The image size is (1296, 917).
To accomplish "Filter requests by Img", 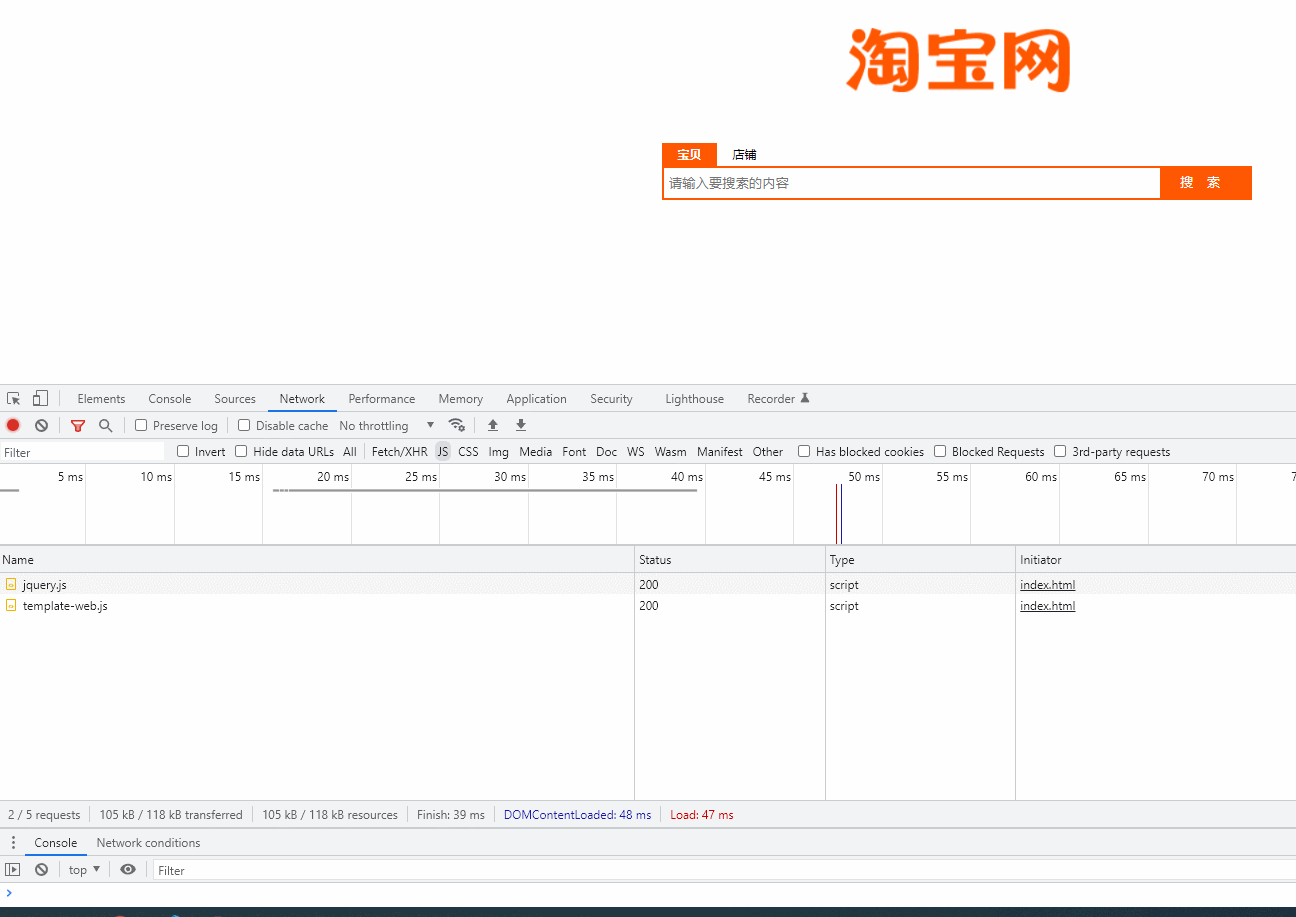I will (x=498, y=452).
